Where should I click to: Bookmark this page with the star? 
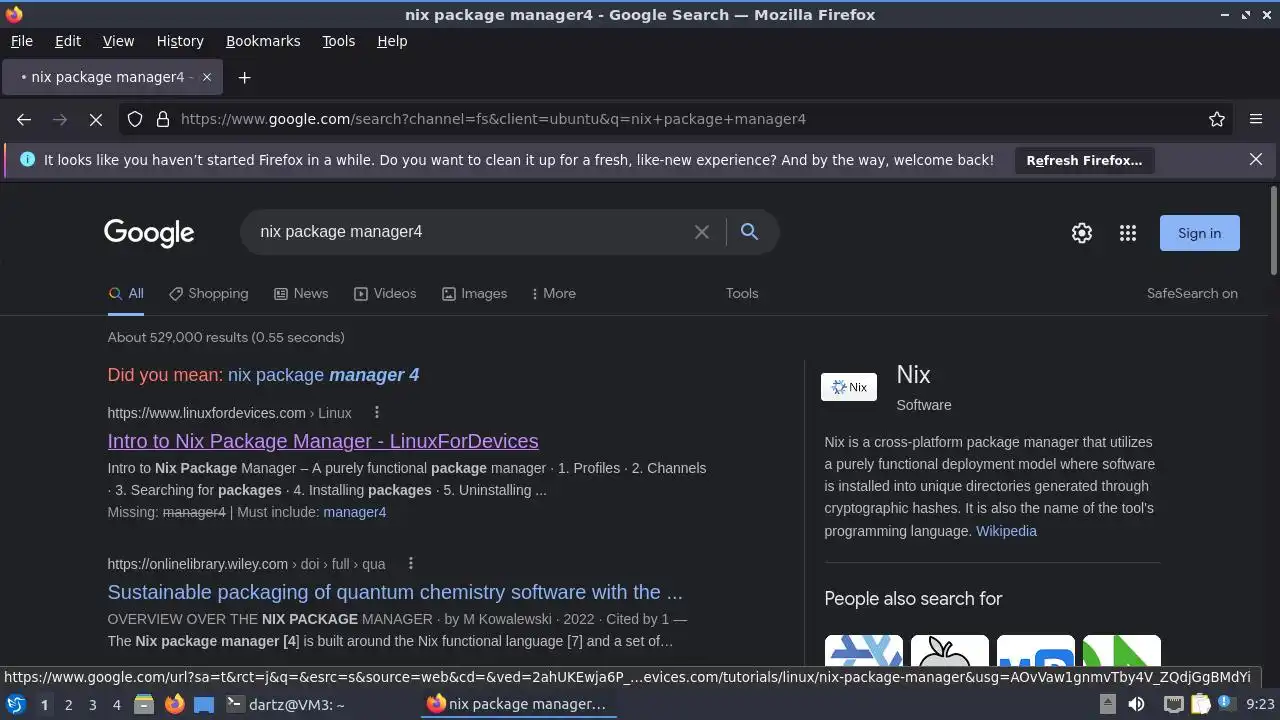pyautogui.click(x=1217, y=119)
